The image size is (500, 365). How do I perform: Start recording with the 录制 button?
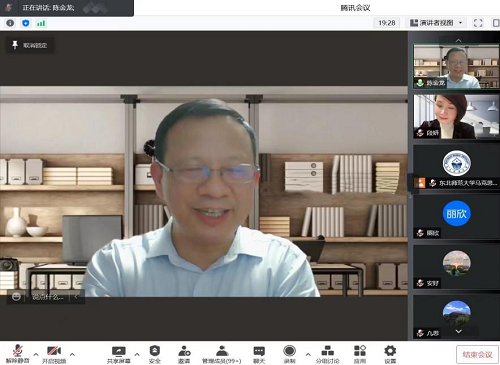pos(289,354)
